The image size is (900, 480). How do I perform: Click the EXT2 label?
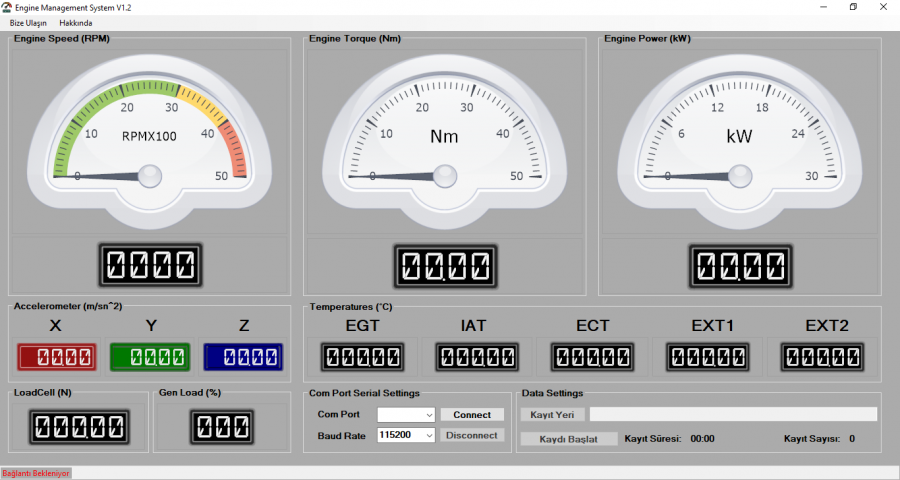tap(827, 326)
